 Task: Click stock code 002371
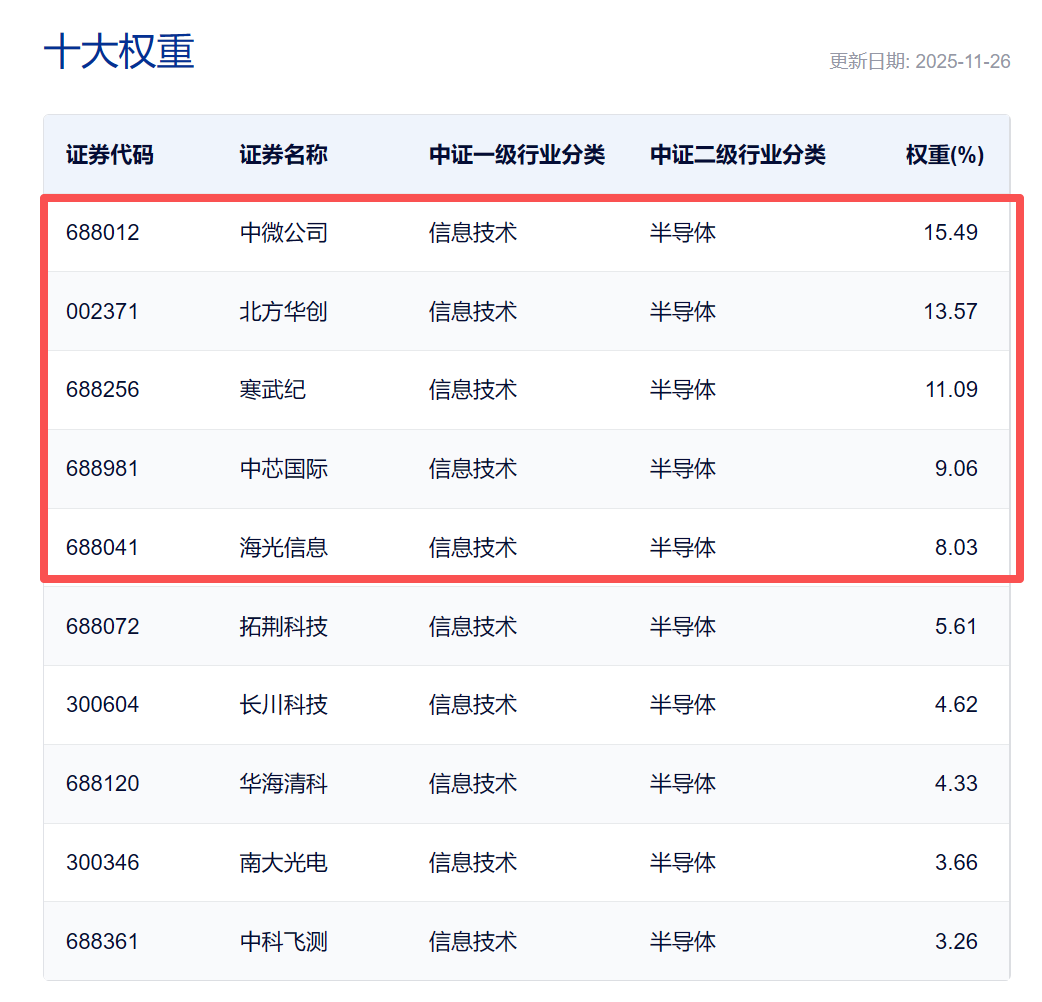tap(103, 311)
